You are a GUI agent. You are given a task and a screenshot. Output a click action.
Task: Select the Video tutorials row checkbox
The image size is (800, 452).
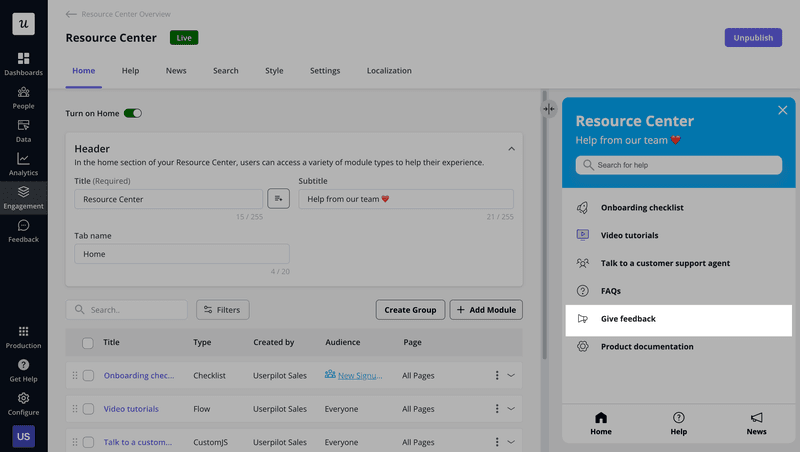[x=88, y=409]
